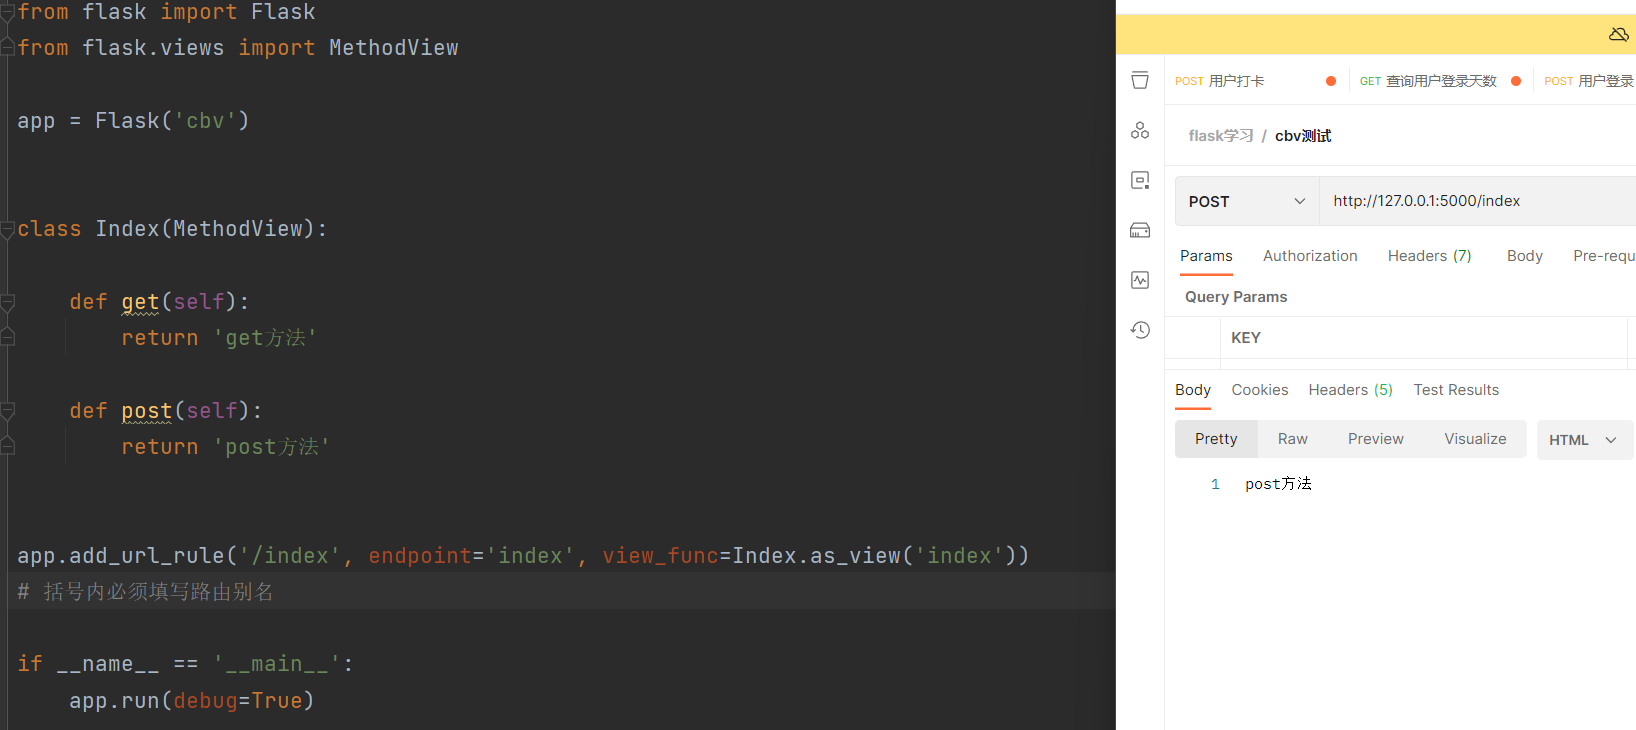Collapse the Index class fold marker
Screen dimensions: 1636x730
[7, 229]
